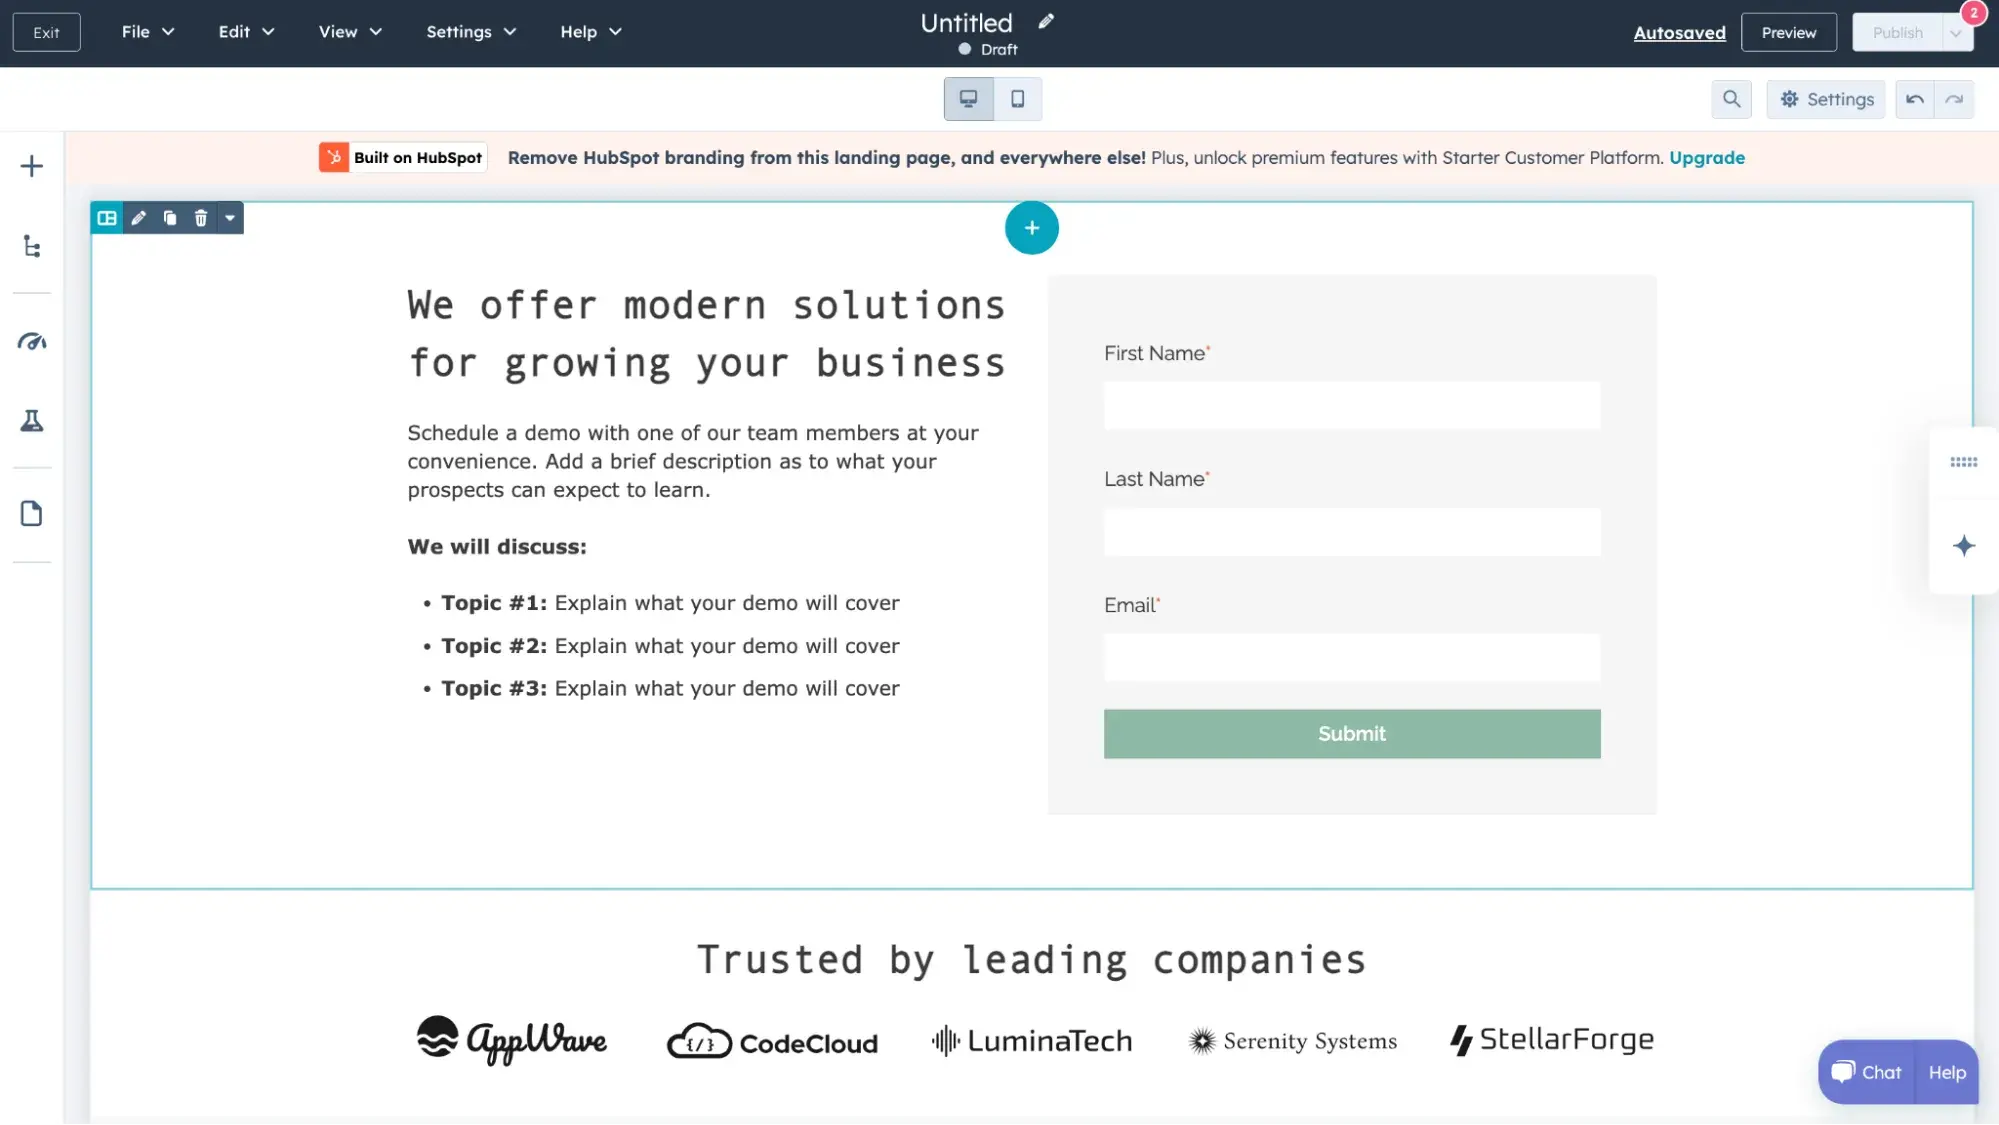The height and width of the screenshot is (1125, 1999).
Task: Select the Contents tree icon in sidebar
Action: coord(32,246)
